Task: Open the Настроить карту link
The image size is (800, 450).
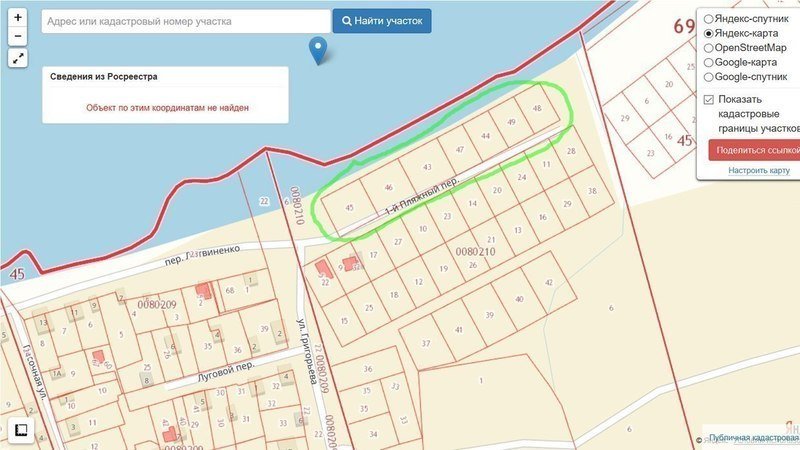Action: pyautogui.click(x=759, y=170)
